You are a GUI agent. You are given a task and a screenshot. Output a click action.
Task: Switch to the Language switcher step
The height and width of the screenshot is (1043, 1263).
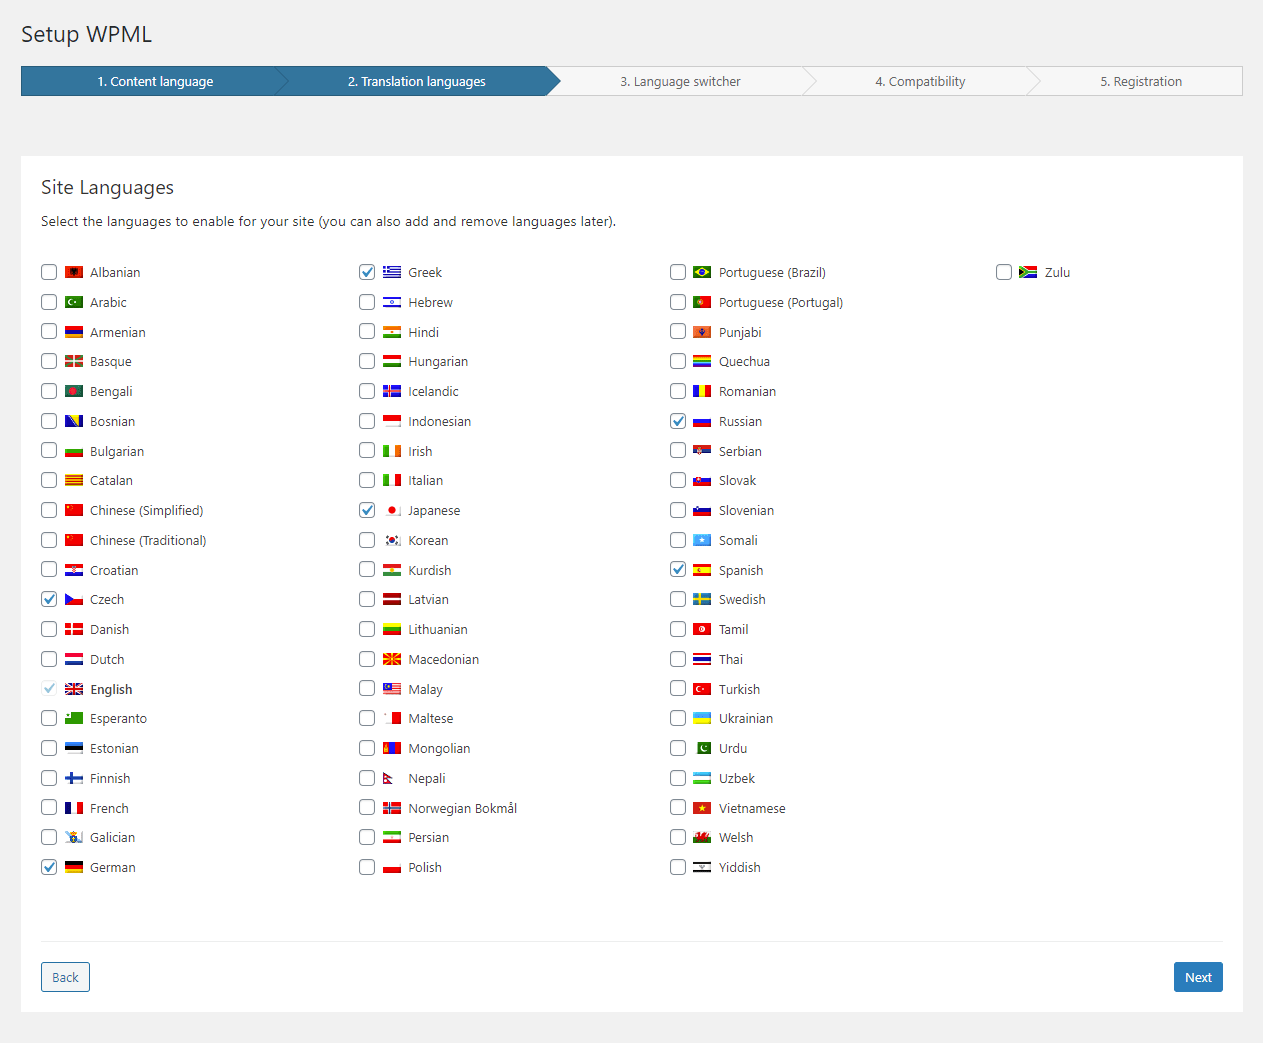click(x=680, y=81)
